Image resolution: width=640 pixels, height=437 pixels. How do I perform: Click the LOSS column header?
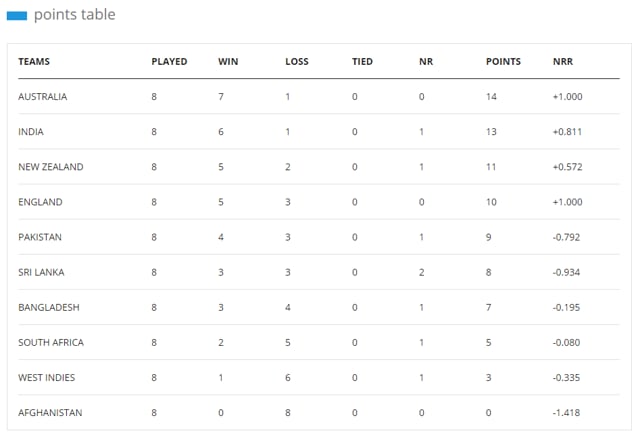tap(297, 62)
